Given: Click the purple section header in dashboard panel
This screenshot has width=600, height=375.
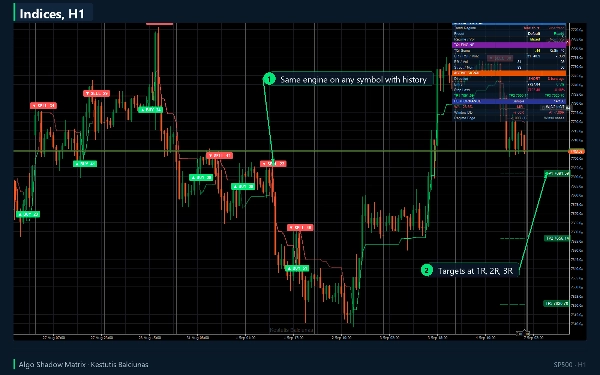Looking at the screenshot, I should click(509, 45).
